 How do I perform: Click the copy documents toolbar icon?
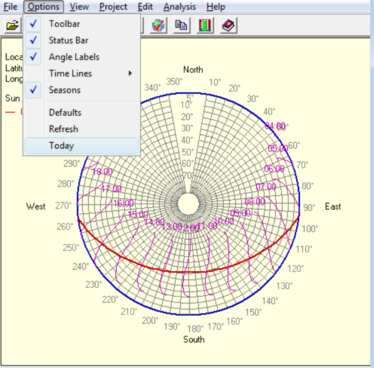(181, 25)
